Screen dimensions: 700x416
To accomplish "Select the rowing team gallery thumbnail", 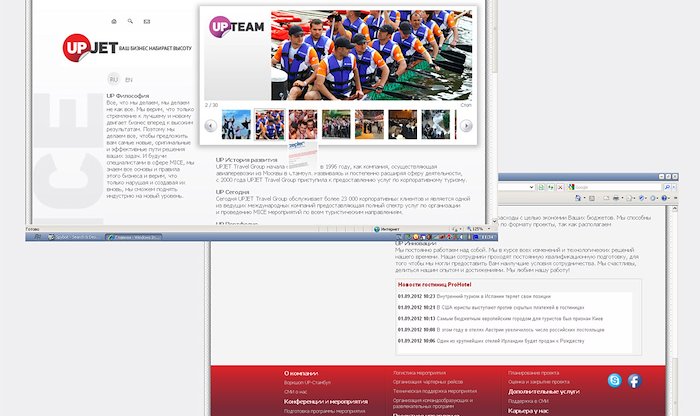I will [x=270, y=125].
